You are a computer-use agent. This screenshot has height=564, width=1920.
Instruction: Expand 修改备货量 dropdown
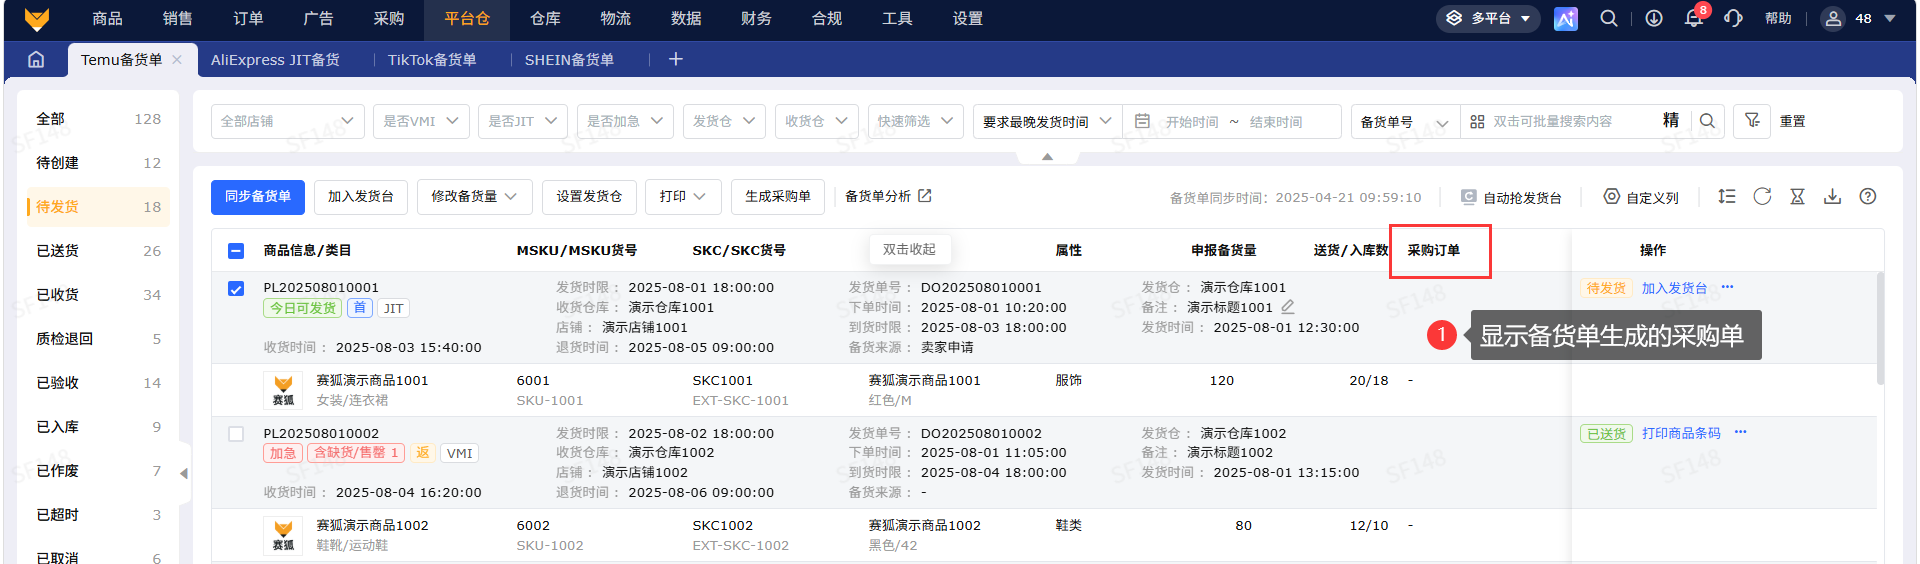point(474,197)
